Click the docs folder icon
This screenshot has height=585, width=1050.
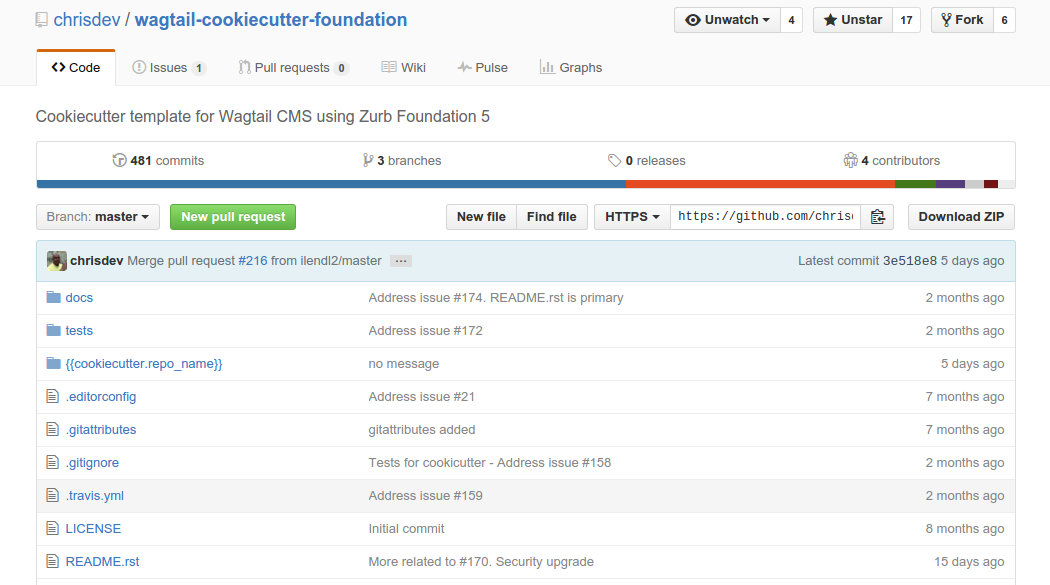point(54,297)
